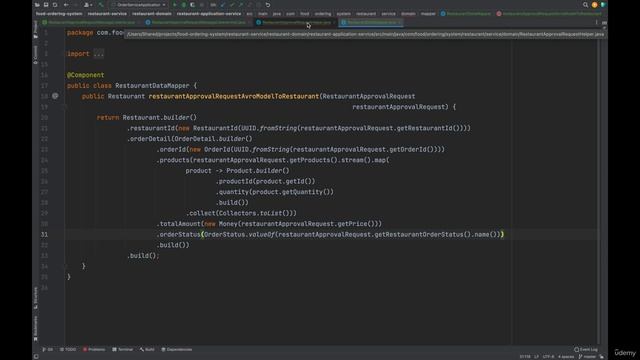Click the Build project hammer icon
Image resolution: width=640 pixels, height=360 pixels.
(101, 5)
